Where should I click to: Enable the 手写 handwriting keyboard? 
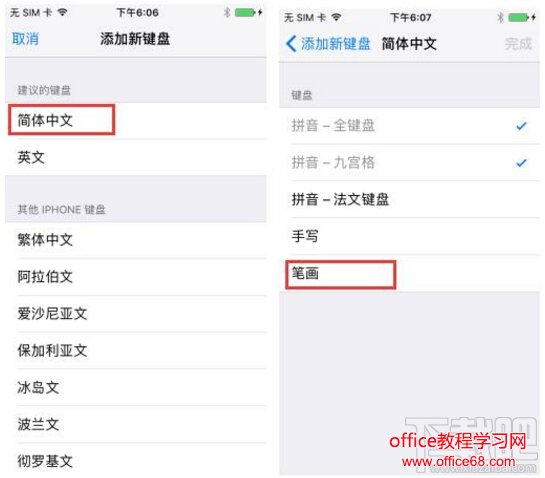(x=410, y=236)
